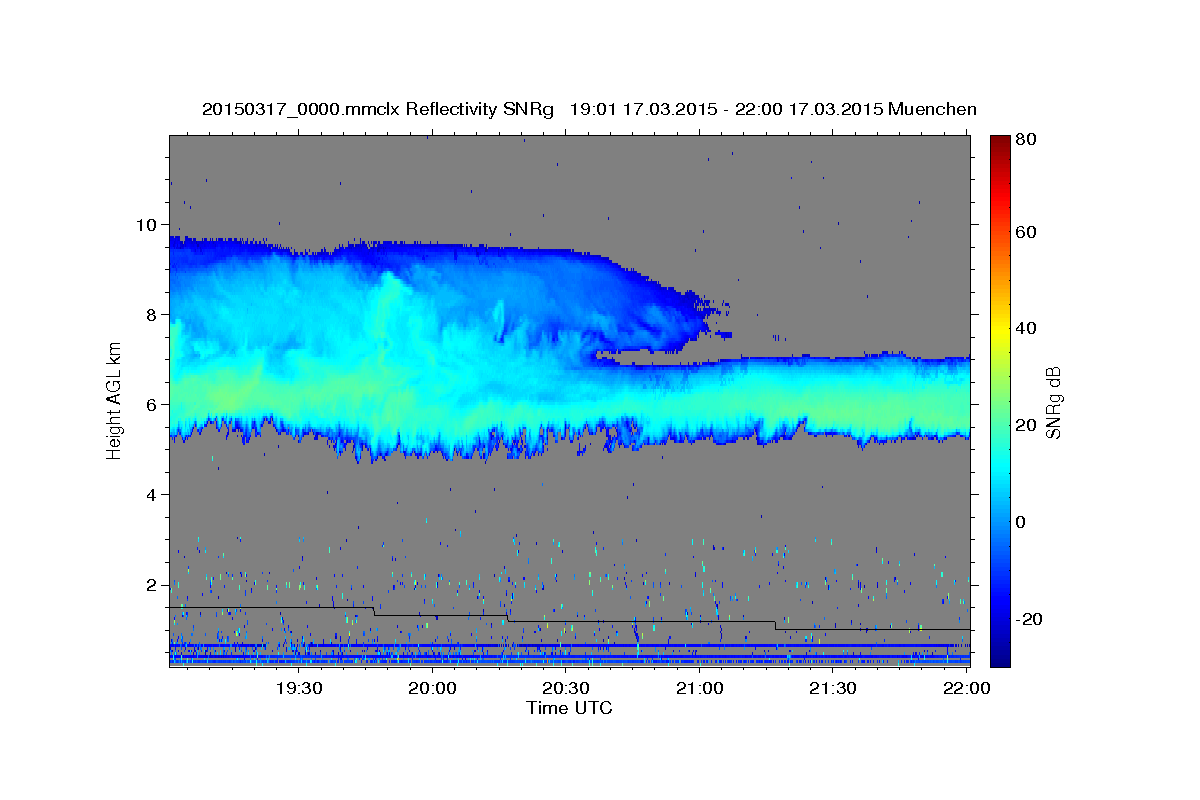Click the green section of the colorbar
Image resolution: width=1200 pixels, height=800 pixels.
[999, 400]
